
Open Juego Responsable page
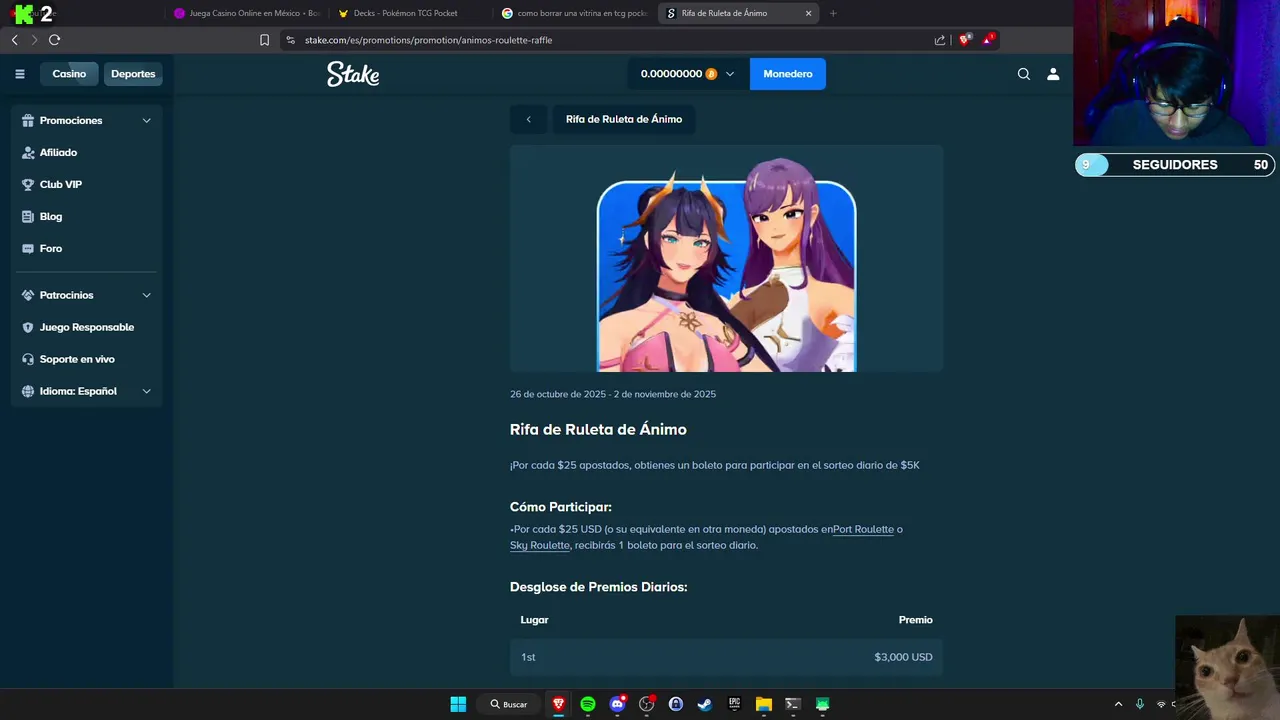click(87, 327)
